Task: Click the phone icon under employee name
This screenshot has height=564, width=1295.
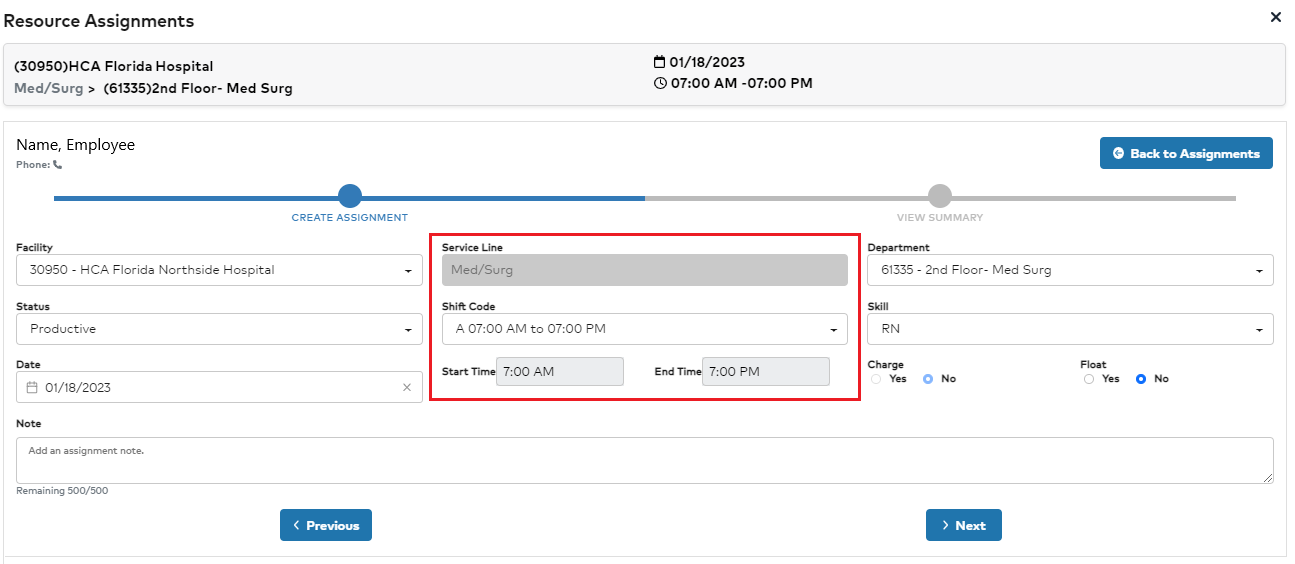Action: click(58, 165)
